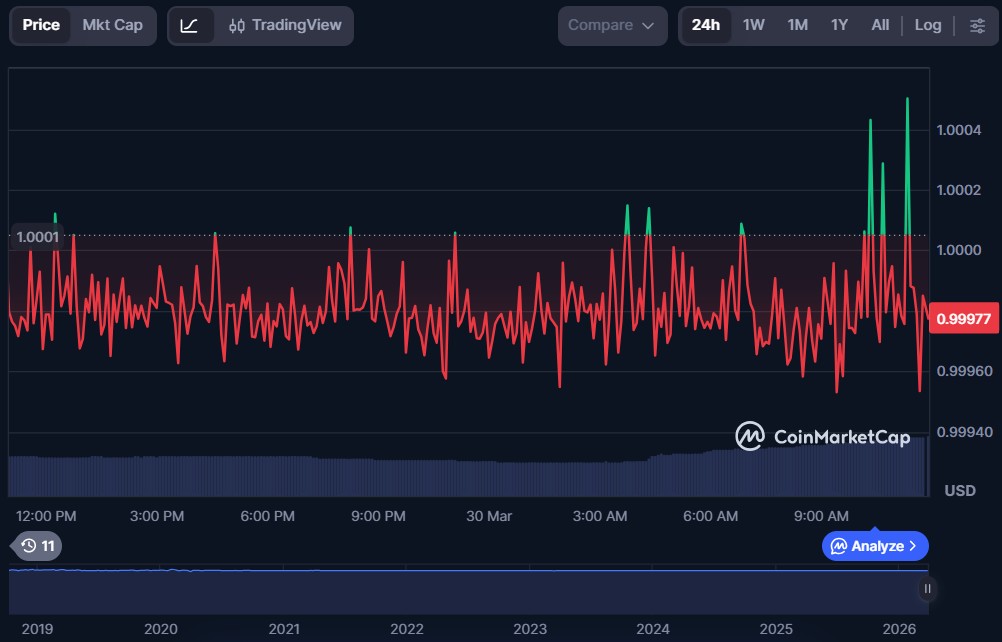Select the 1W time range tab
Image resolution: width=1002 pixels, height=642 pixels.
753,25
